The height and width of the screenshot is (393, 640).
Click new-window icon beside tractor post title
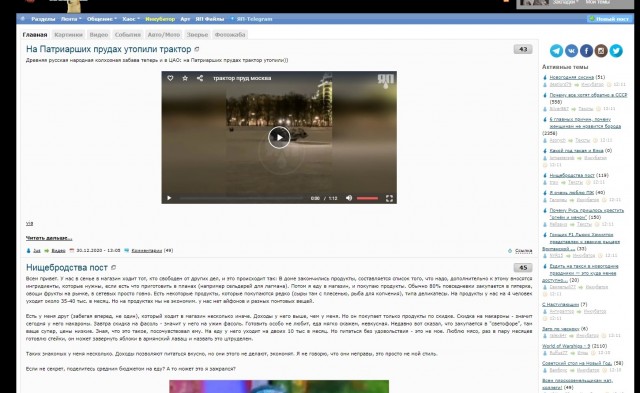[x=197, y=49]
